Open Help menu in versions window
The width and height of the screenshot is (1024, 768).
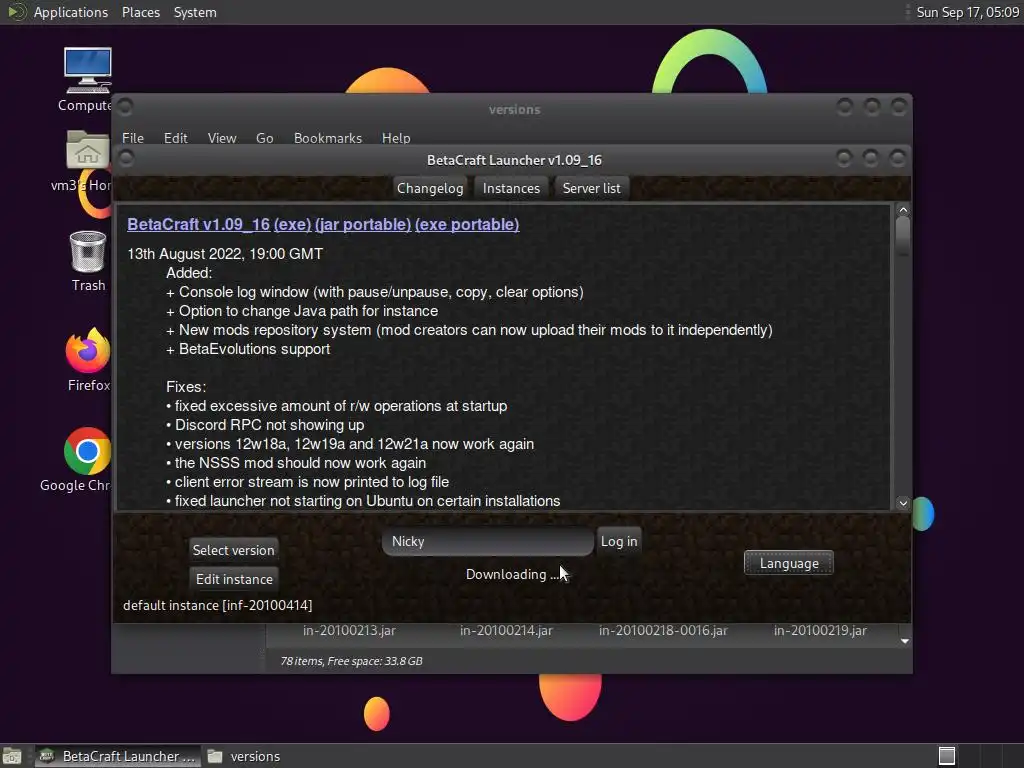pyautogui.click(x=396, y=138)
